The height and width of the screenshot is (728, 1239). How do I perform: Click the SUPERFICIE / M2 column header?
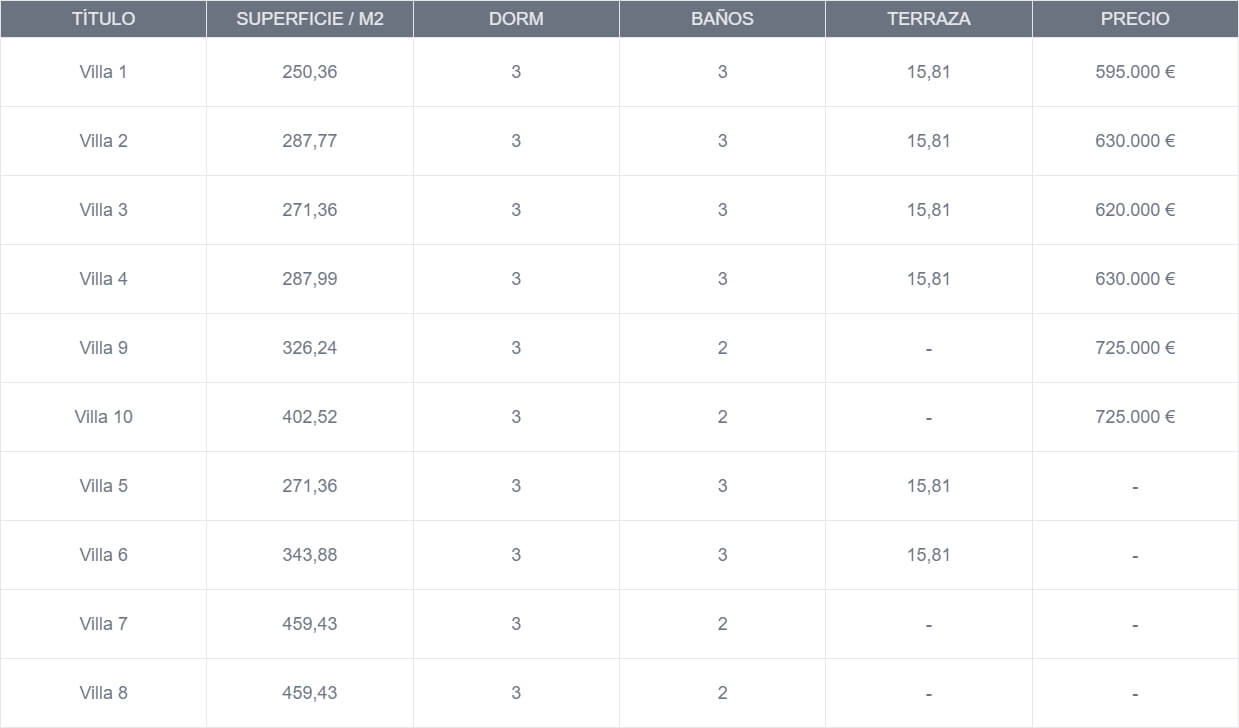(310, 19)
